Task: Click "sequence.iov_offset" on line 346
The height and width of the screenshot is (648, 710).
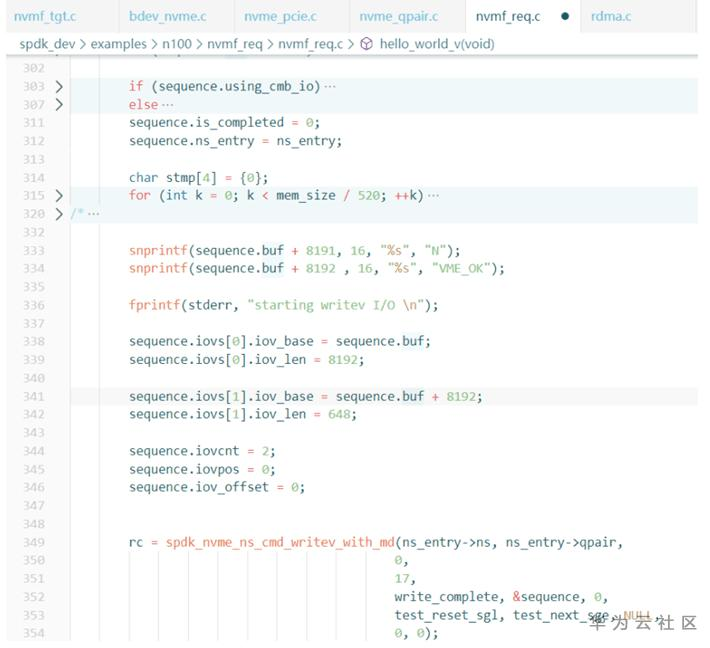Action: (199, 487)
